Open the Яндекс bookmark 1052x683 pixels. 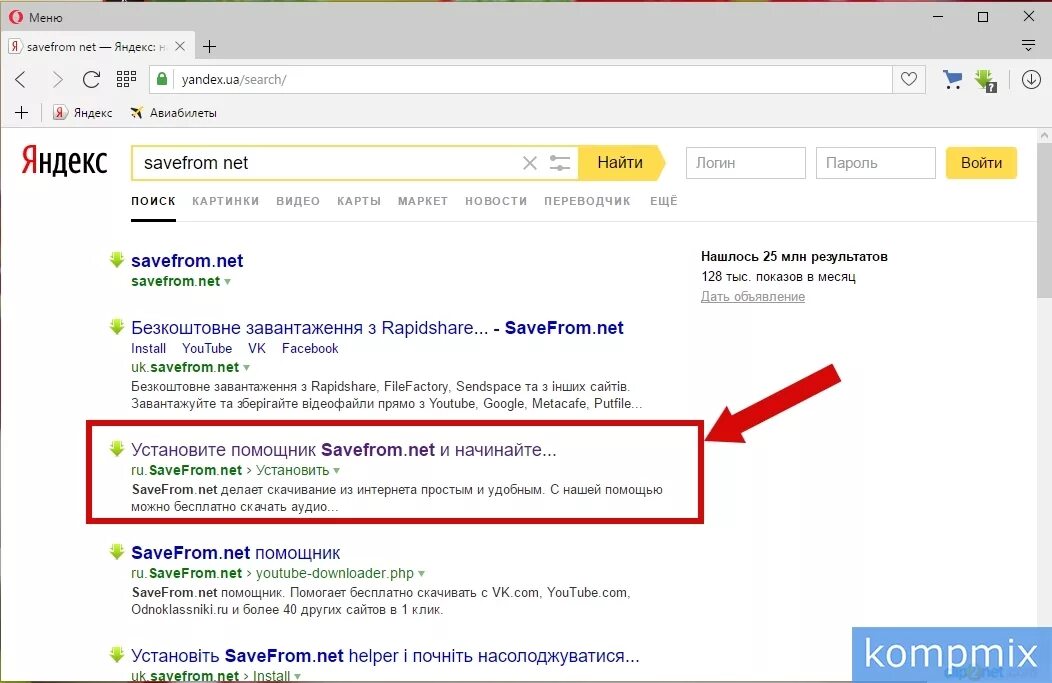coord(83,113)
